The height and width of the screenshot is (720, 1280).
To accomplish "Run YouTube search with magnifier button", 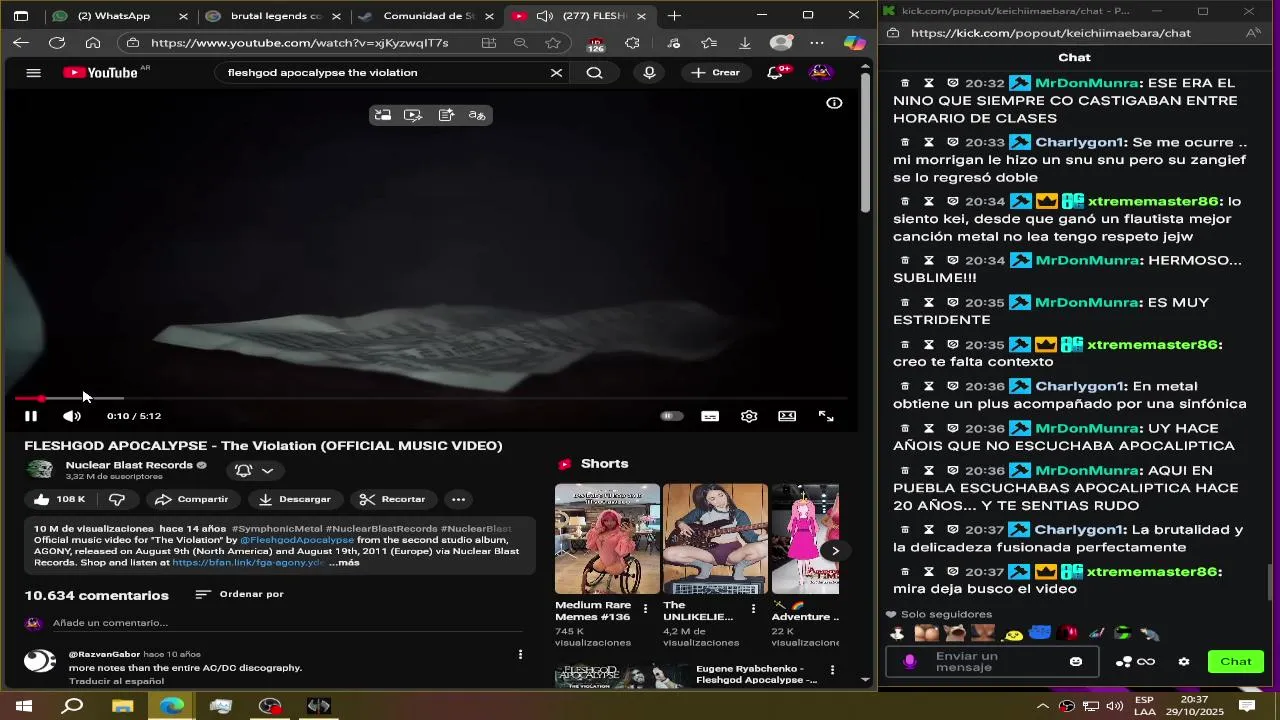I will click(x=594, y=72).
